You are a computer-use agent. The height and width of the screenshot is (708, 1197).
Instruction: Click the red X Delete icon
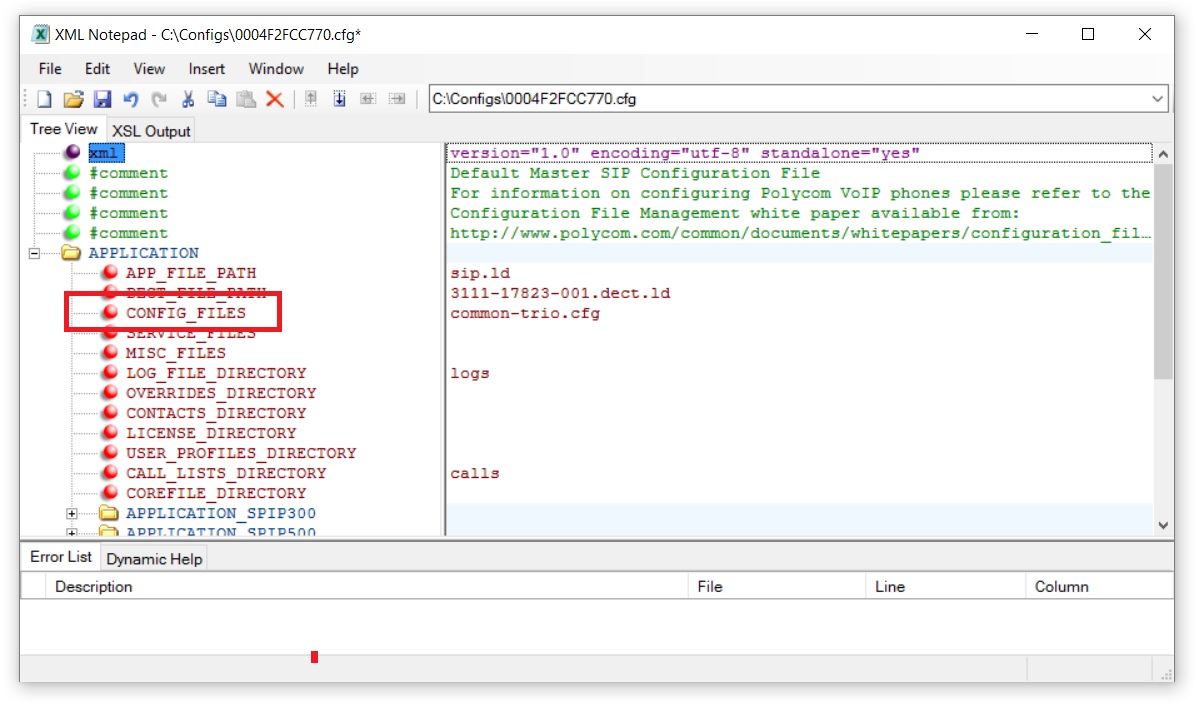[x=274, y=99]
